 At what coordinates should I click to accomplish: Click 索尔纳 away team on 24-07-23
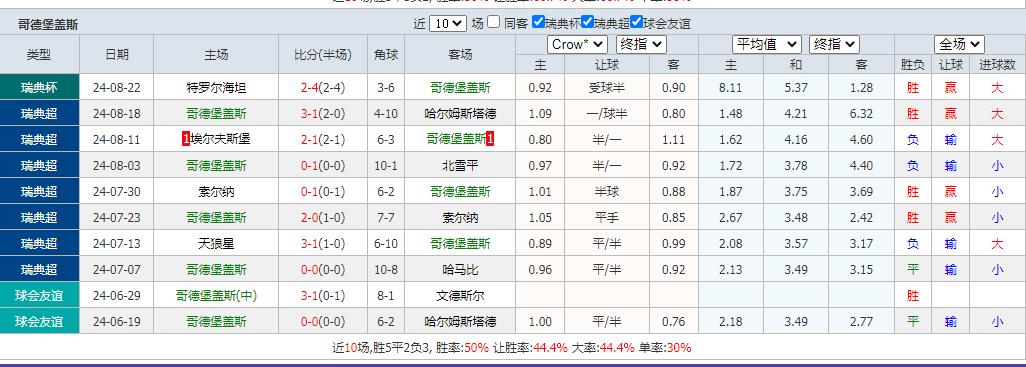pos(460,217)
